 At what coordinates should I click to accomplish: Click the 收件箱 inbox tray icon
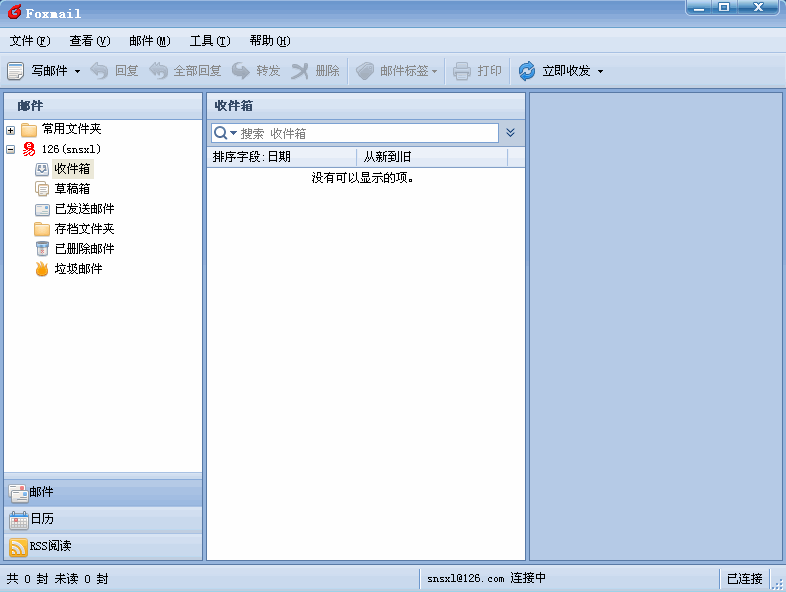(x=42, y=169)
